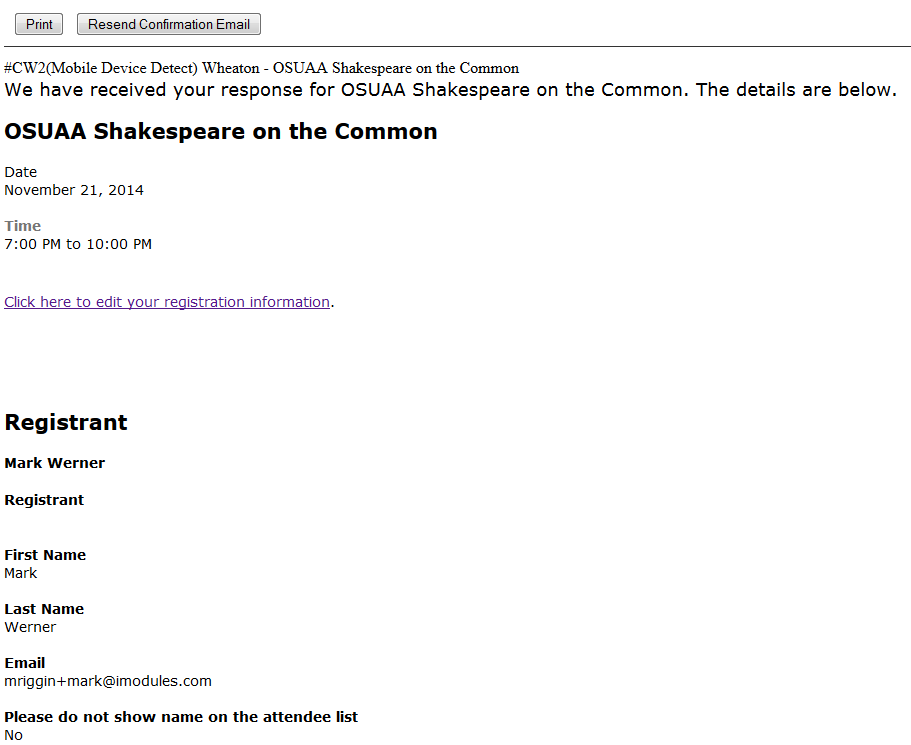
Task: Click the 'Please do not show name' label
Action: (x=181, y=717)
